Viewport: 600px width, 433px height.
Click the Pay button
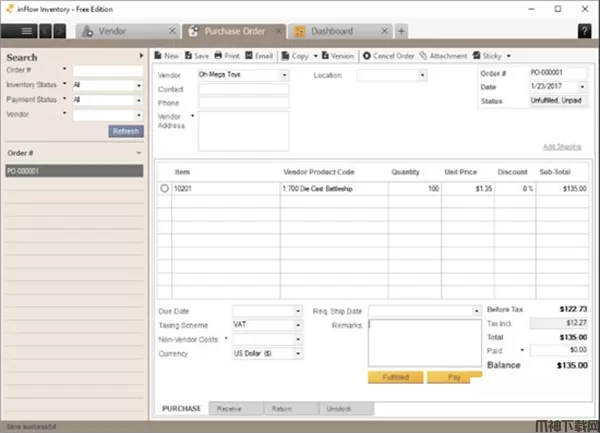[x=452, y=378]
